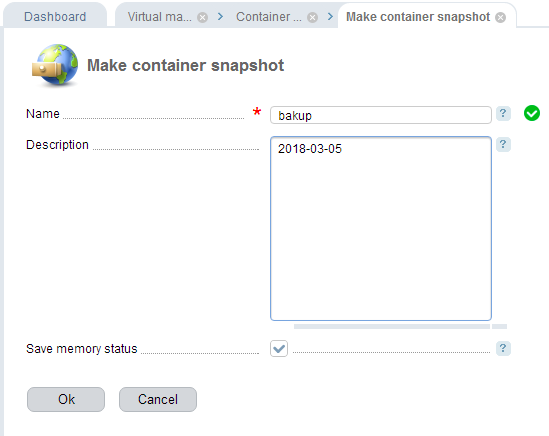Close the Virtual ma... tab
Image resolution: width=549 pixels, height=436 pixels.
202,17
